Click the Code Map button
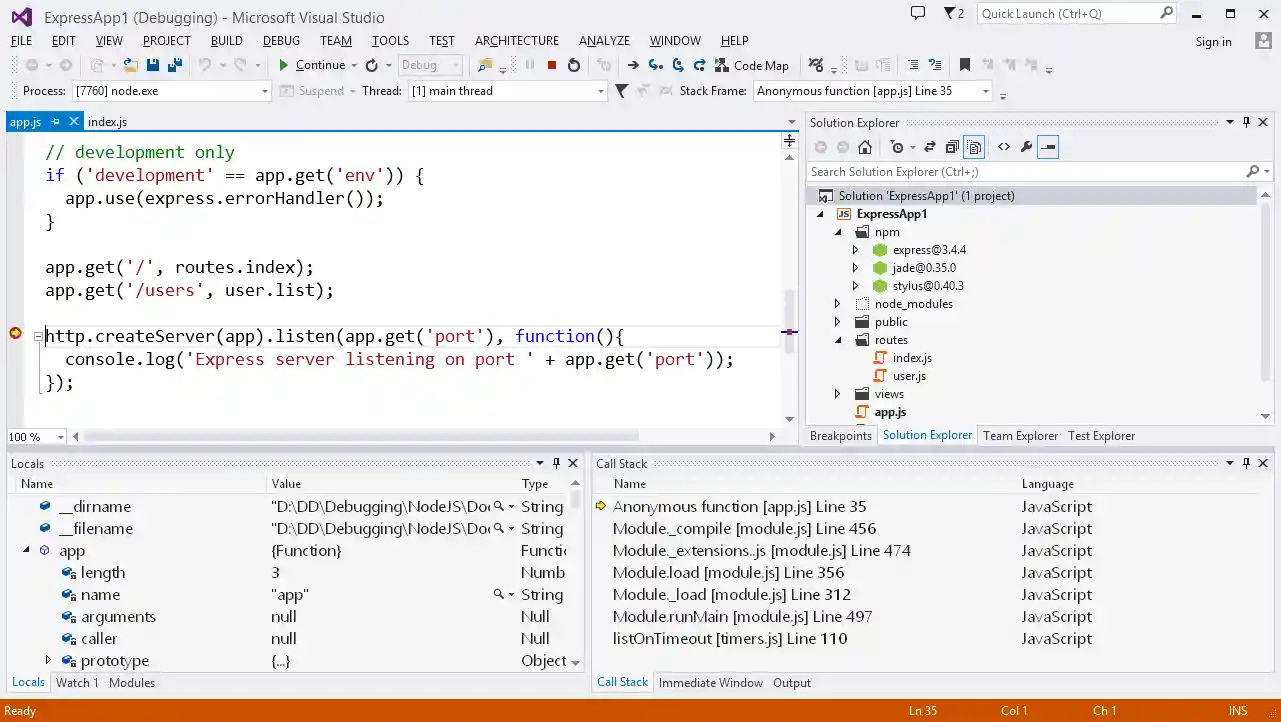 (752, 65)
